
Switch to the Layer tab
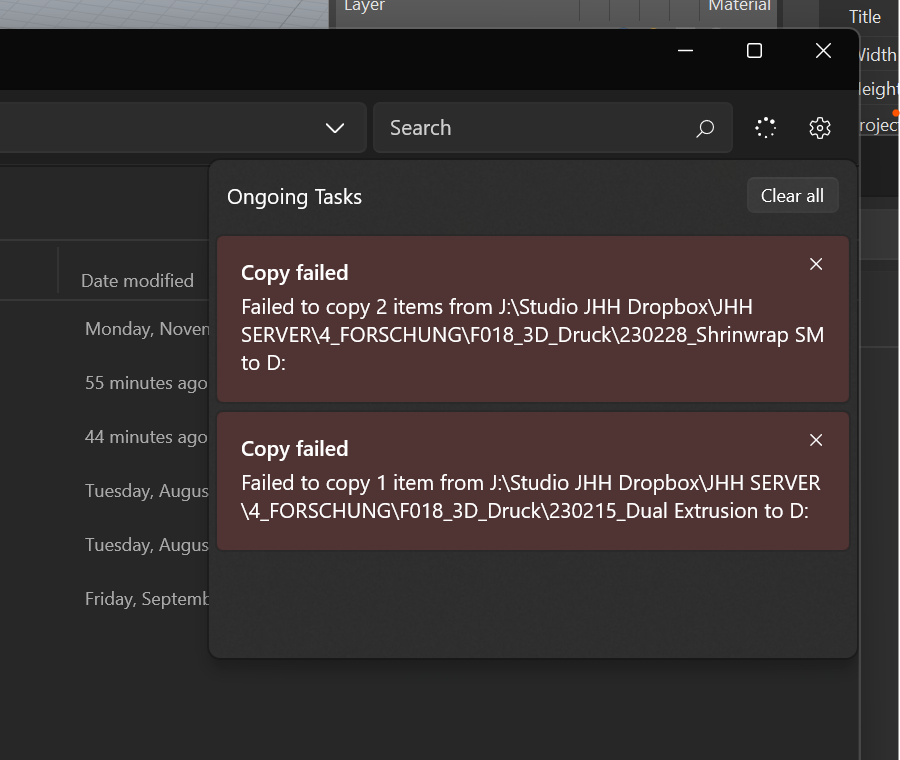(364, 6)
